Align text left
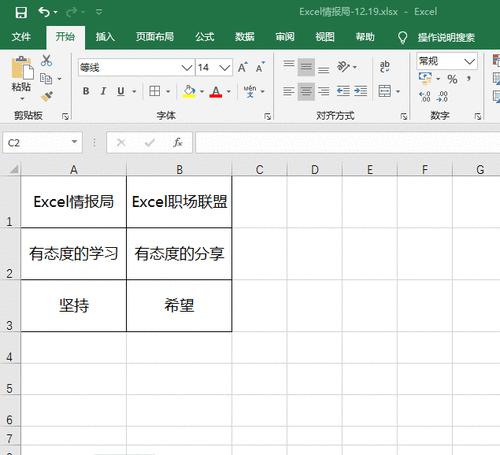 [x=289, y=91]
